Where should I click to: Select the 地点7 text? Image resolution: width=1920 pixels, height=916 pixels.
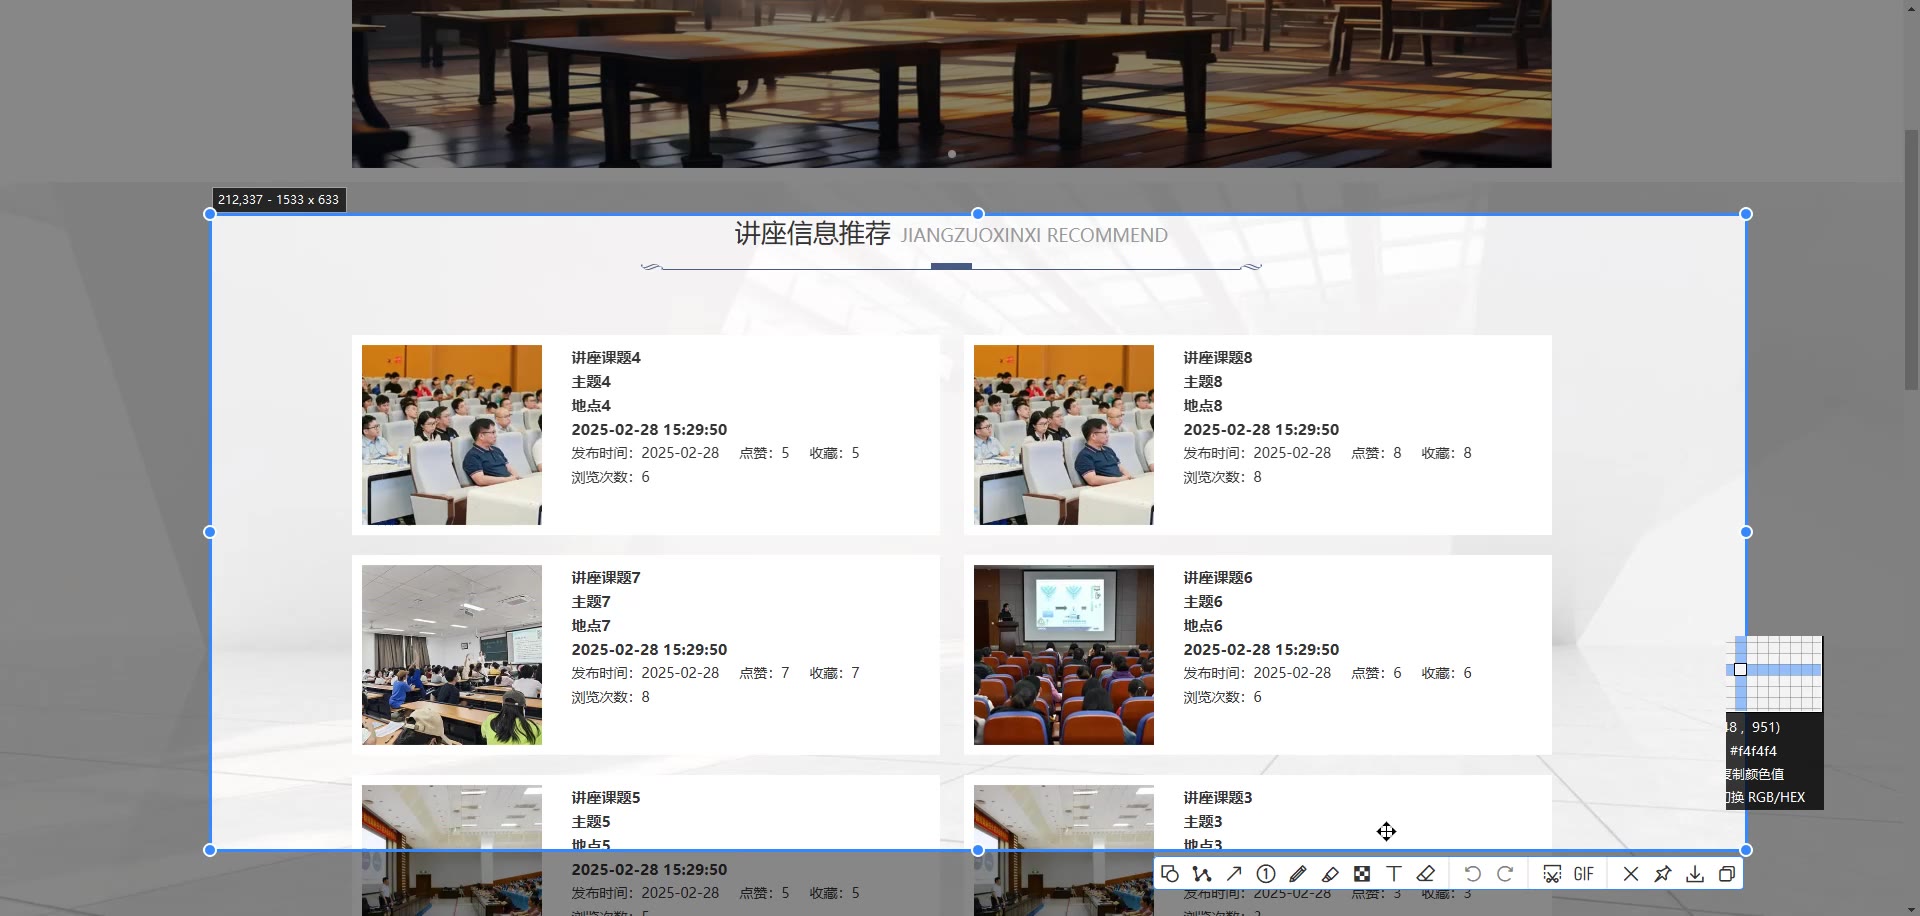591,626
